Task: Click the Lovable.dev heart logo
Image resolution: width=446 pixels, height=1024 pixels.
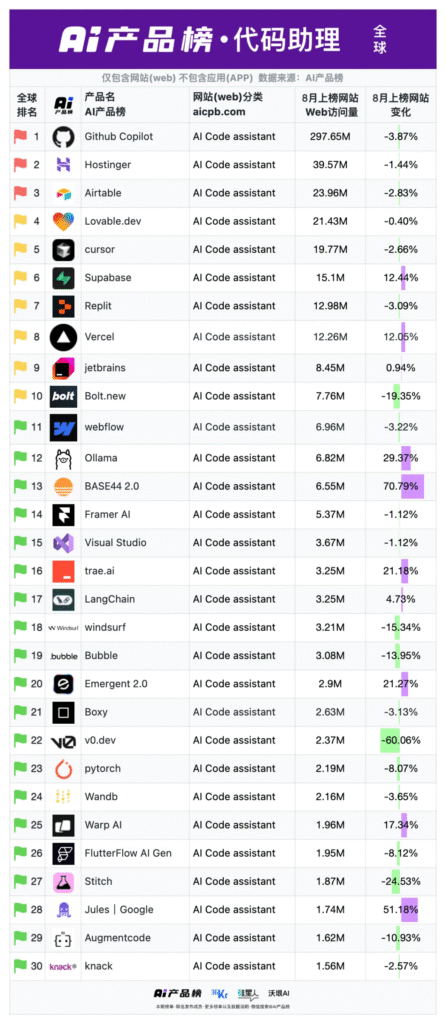Action: click(63, 221)
